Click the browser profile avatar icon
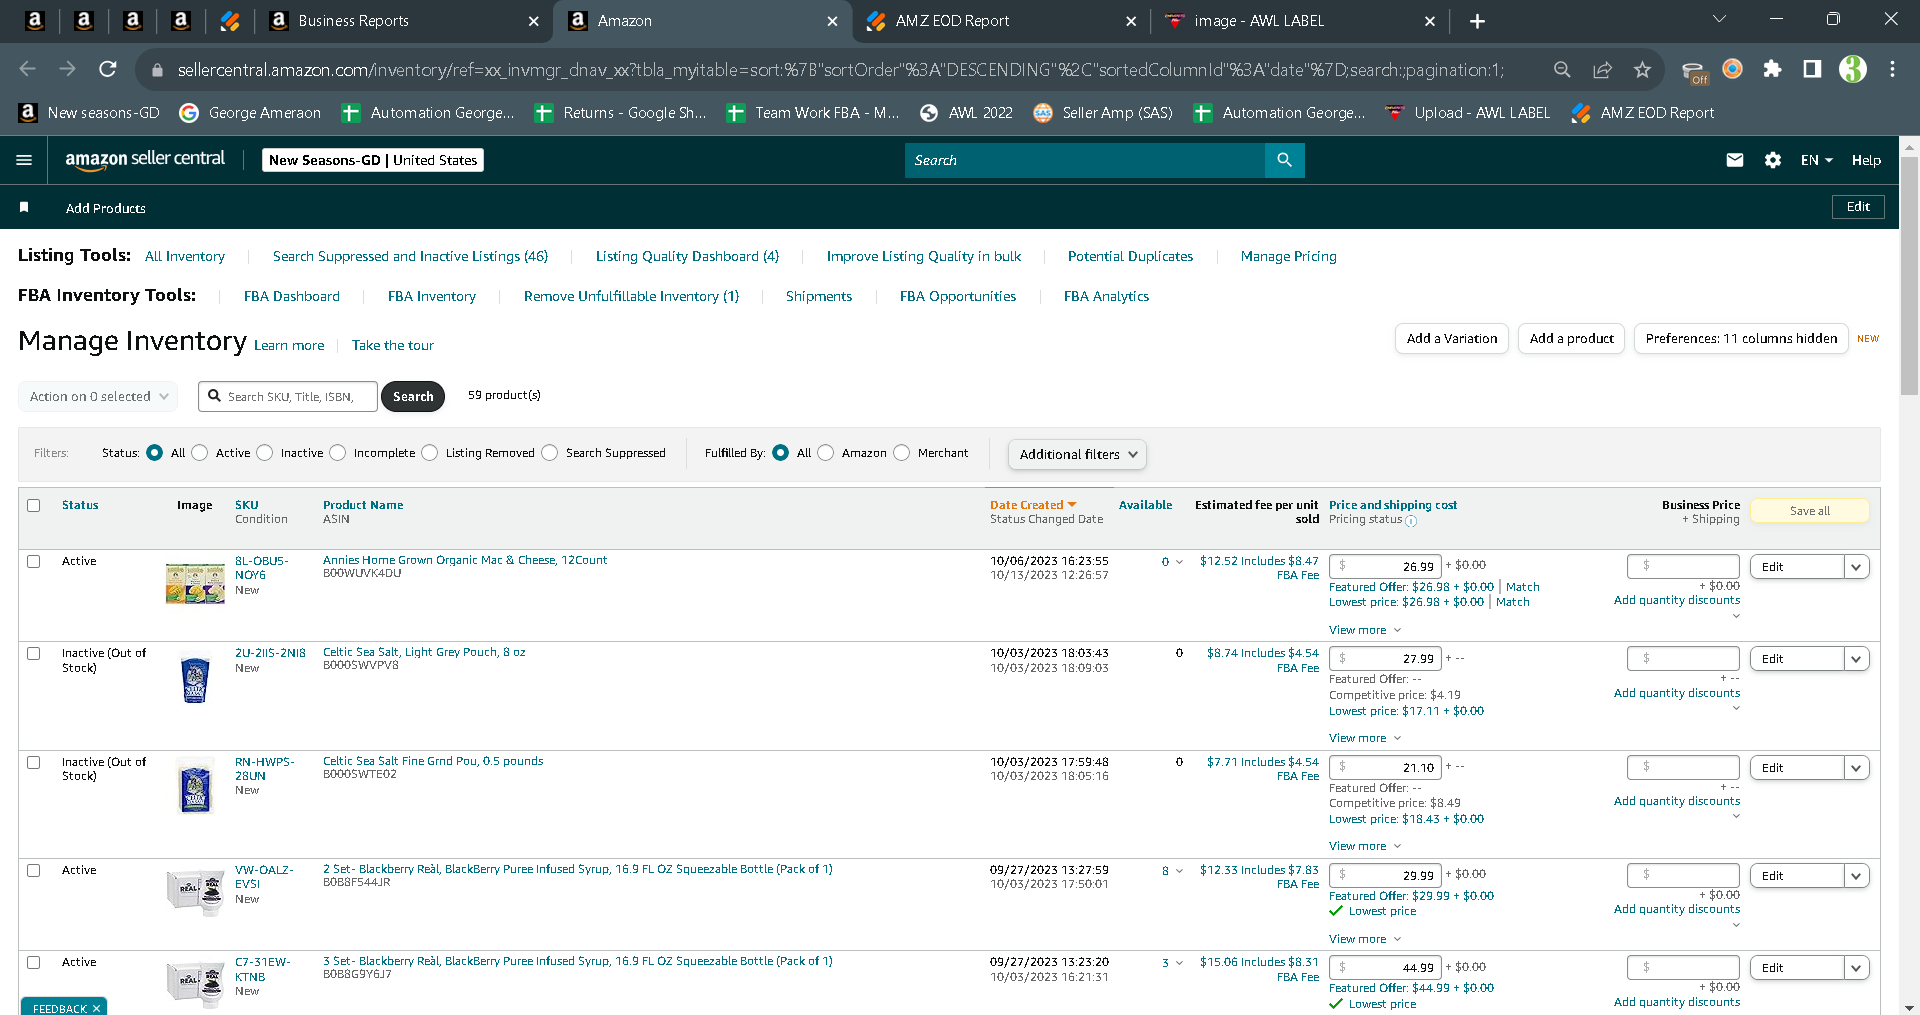 (1852, 69)
